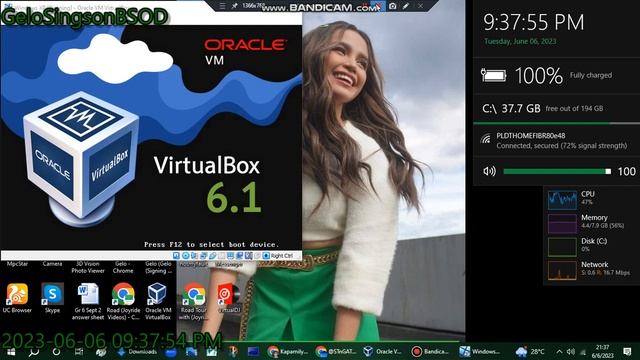Mute using the speaker icon beside volume slider
The image size is (640, 360).
pyautogui.click(x=489, y=171)
